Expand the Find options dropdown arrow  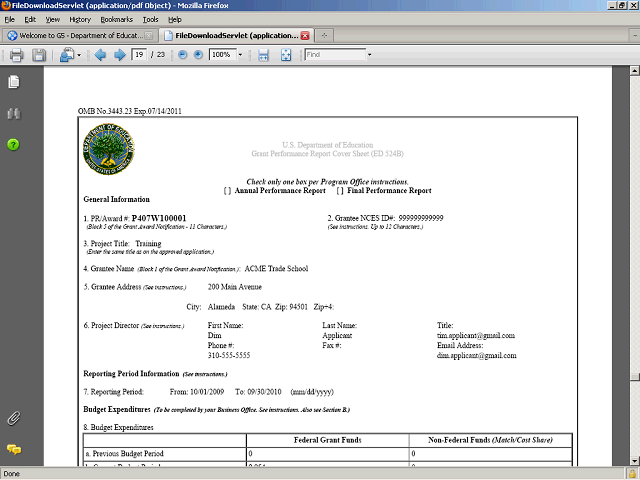[x=369, y=54]
